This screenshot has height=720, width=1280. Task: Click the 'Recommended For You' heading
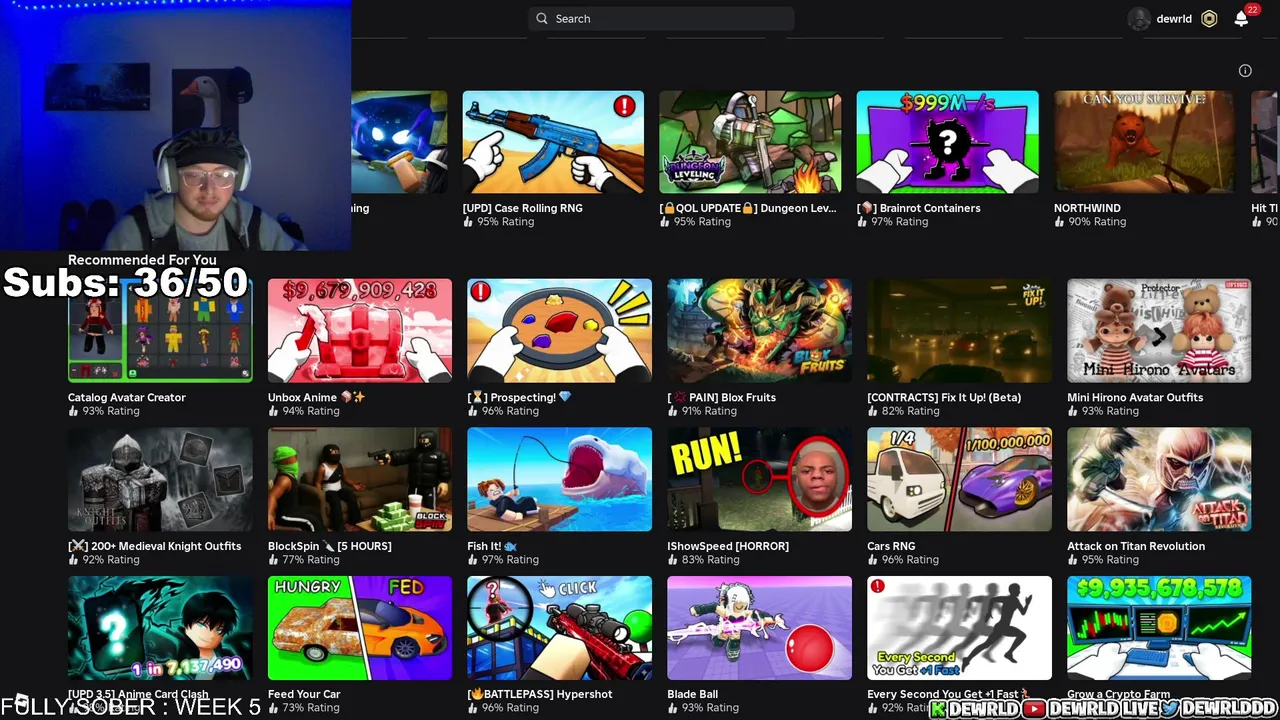point(142,260)
